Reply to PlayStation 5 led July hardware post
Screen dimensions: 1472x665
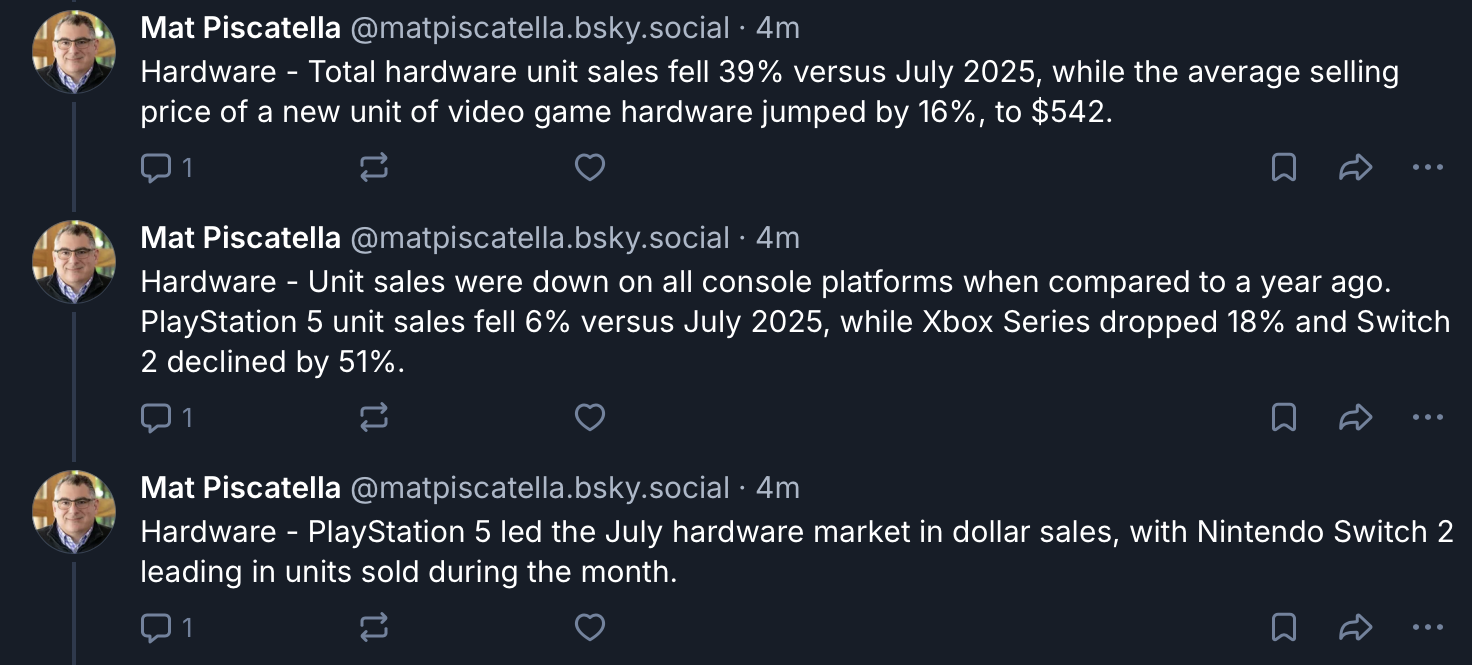click(x=166, y=627)
